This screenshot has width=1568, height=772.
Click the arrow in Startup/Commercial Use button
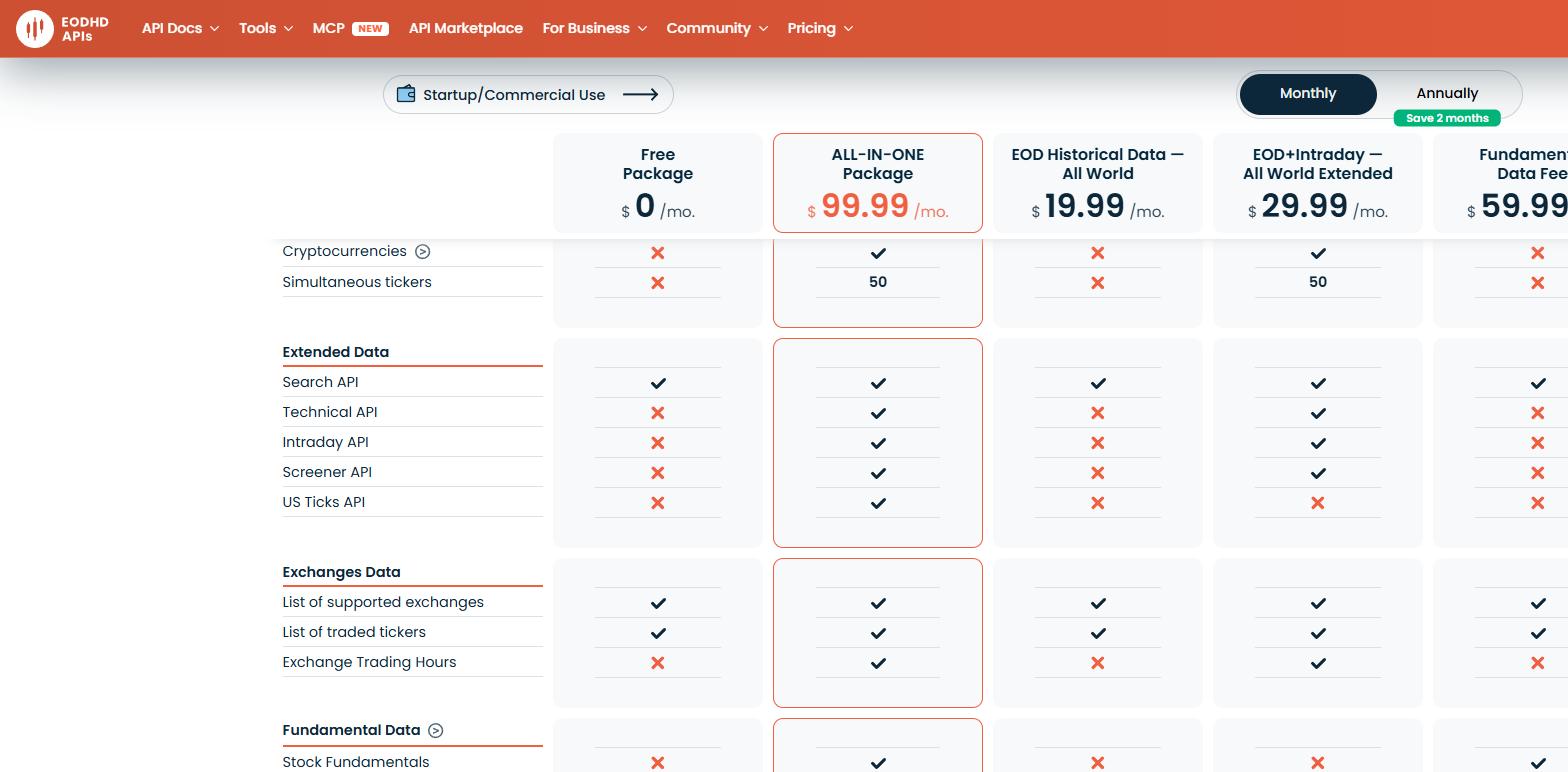tap(640, 94)
